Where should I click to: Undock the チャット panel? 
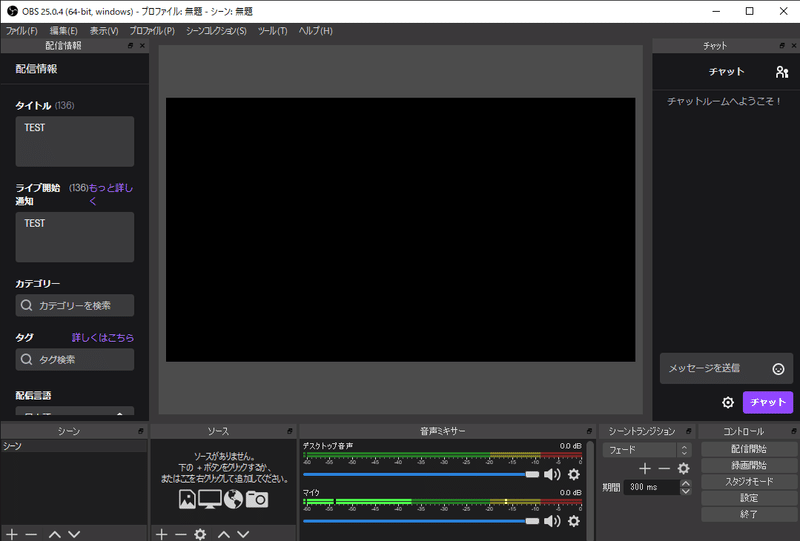782,45
